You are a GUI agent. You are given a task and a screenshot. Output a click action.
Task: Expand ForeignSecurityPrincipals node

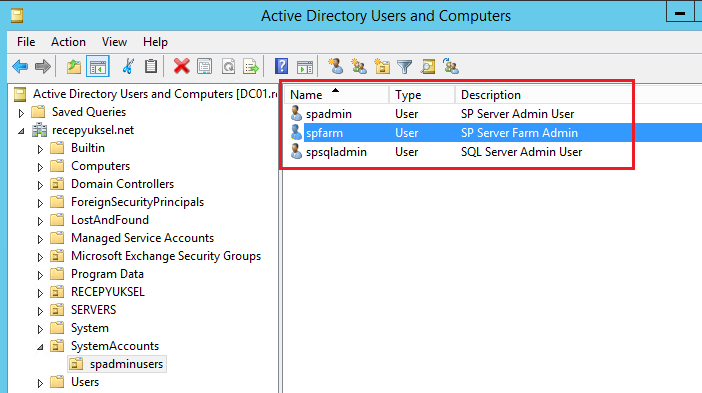(40, 203)
